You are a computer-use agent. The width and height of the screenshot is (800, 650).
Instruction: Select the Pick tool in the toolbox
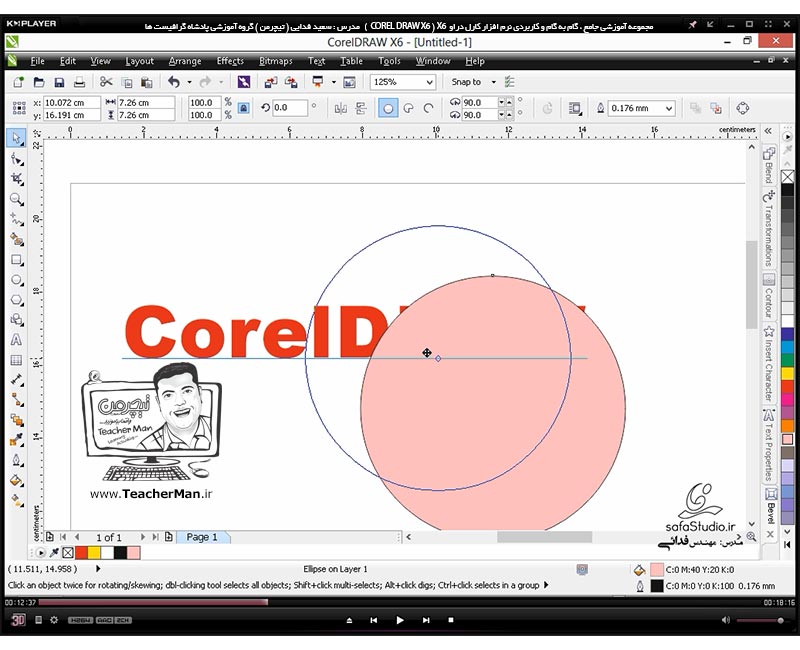[x=17, y=138]
